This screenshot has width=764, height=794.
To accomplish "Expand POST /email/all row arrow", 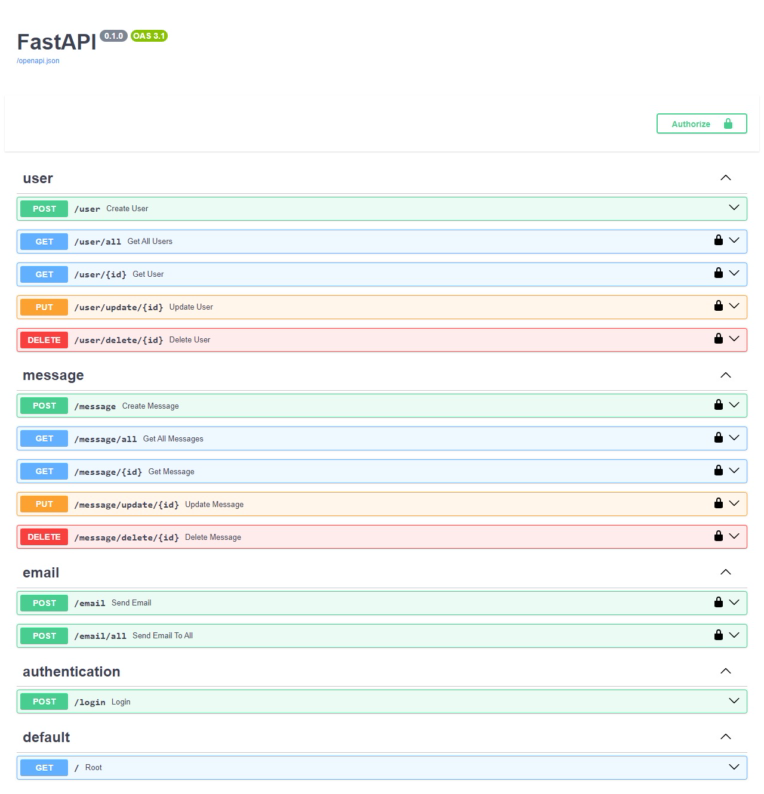I will pyautogui.click(x=734, y=635).
